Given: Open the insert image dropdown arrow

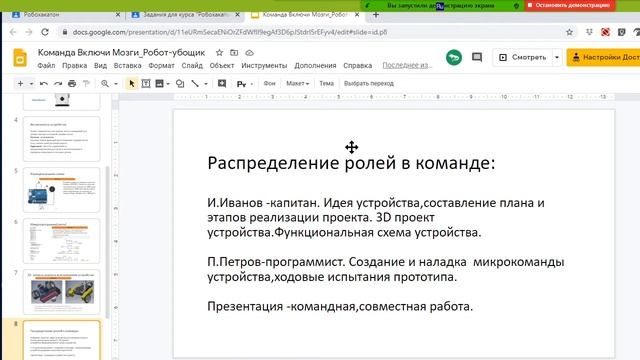Looking at the screenshot, I should [x=168, y=84].
